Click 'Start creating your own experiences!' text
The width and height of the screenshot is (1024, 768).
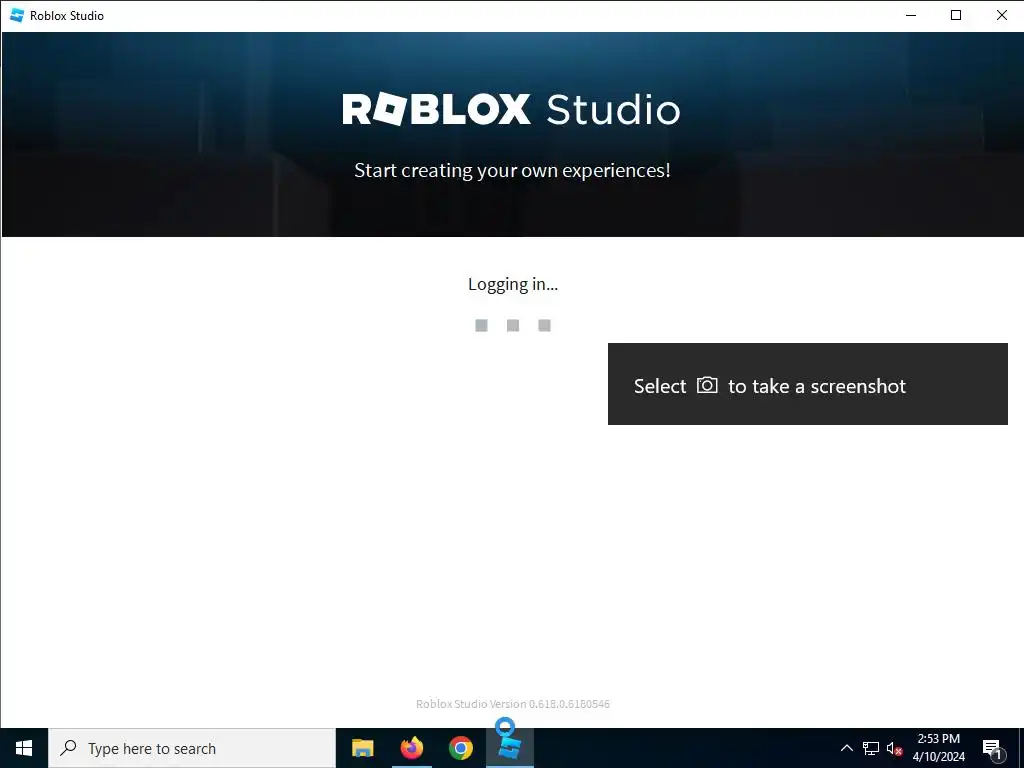[x=512, y=170]
